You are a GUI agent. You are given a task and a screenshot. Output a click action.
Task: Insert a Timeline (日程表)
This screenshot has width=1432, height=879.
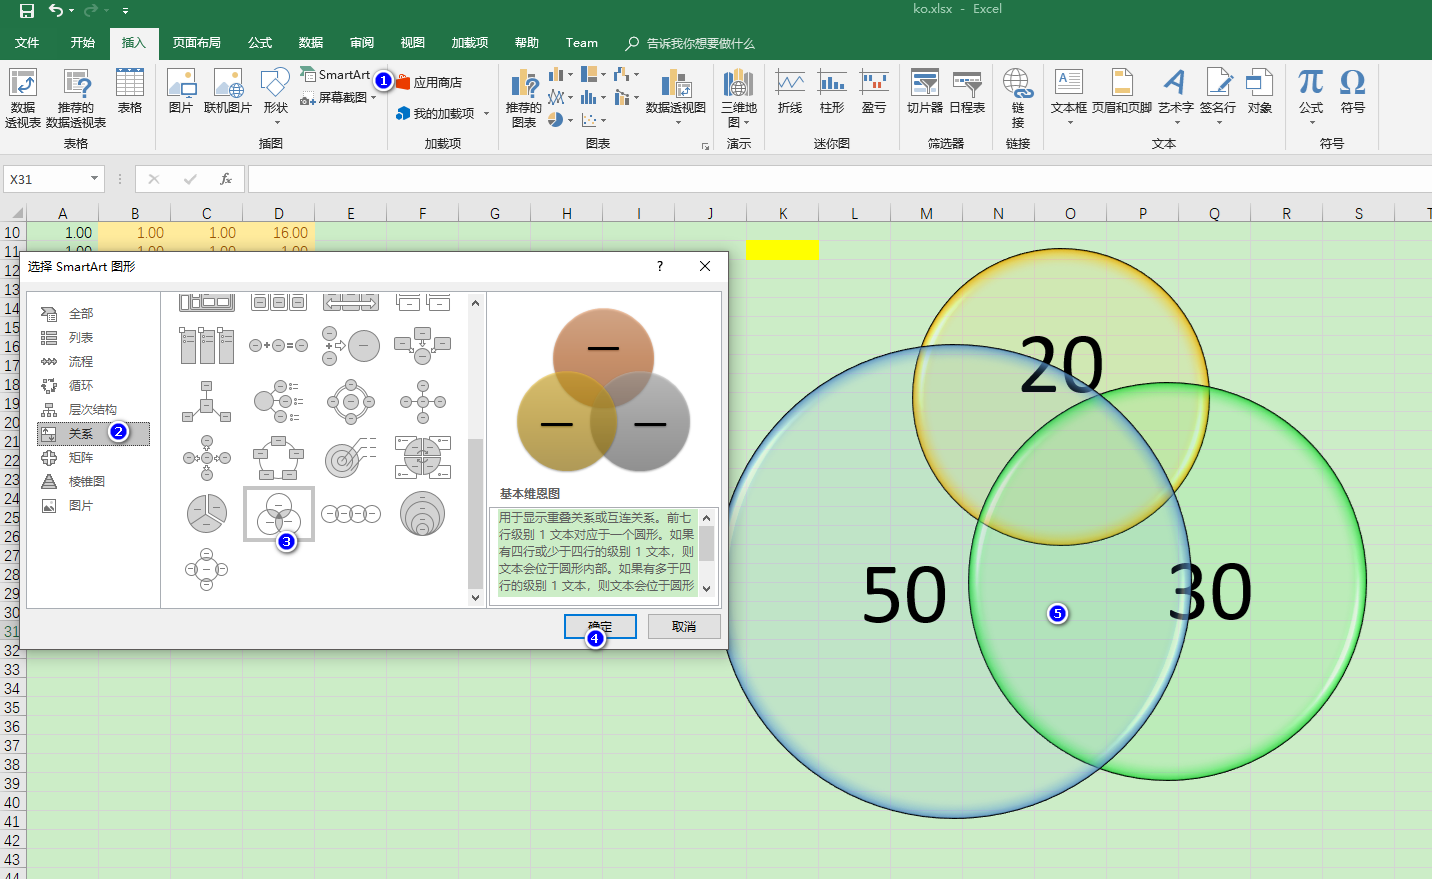[967, 91]
